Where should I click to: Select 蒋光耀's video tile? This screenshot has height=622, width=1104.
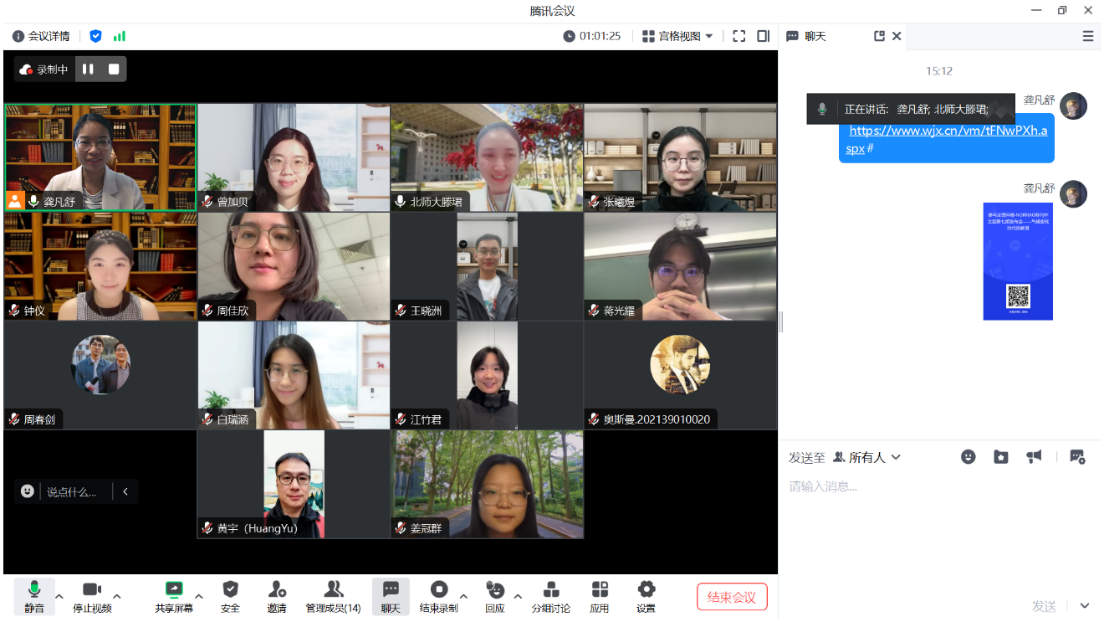point(680,267)
